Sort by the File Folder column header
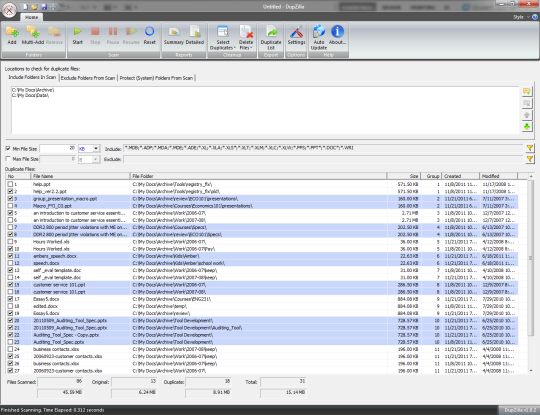The image size is (540, 415). tap(258, 176)
